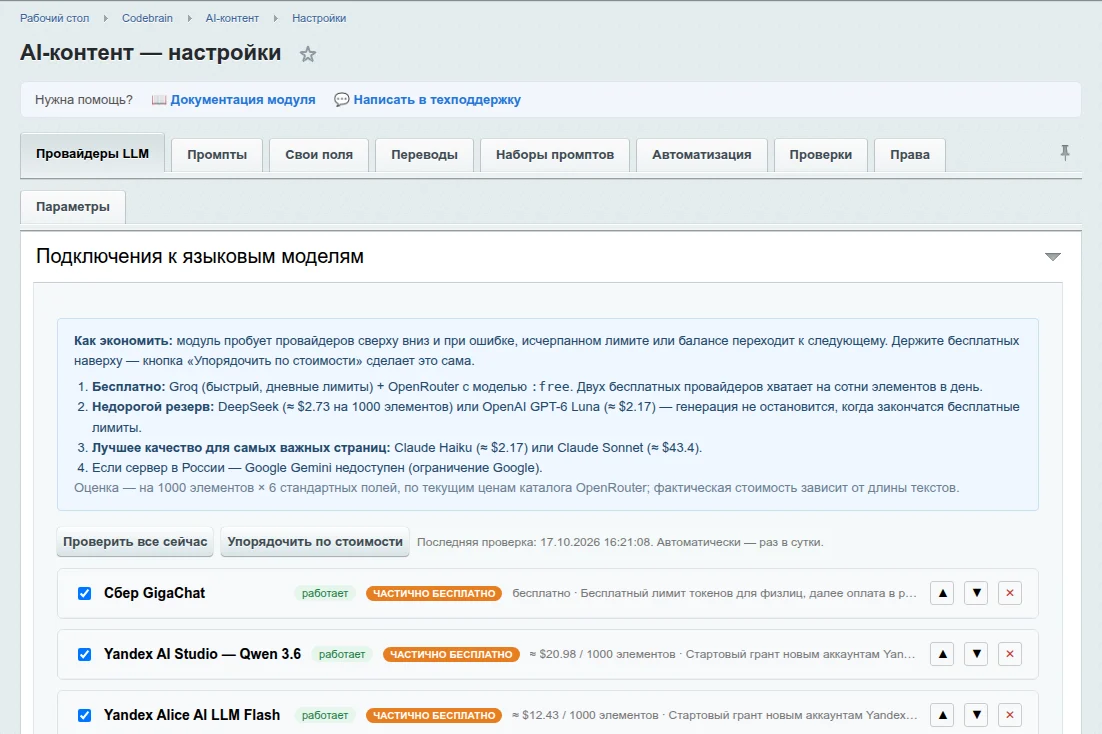The image size is (1102, 734).
Task: Delete the Сбер GigaChat provider
Action: [1010, 593]
